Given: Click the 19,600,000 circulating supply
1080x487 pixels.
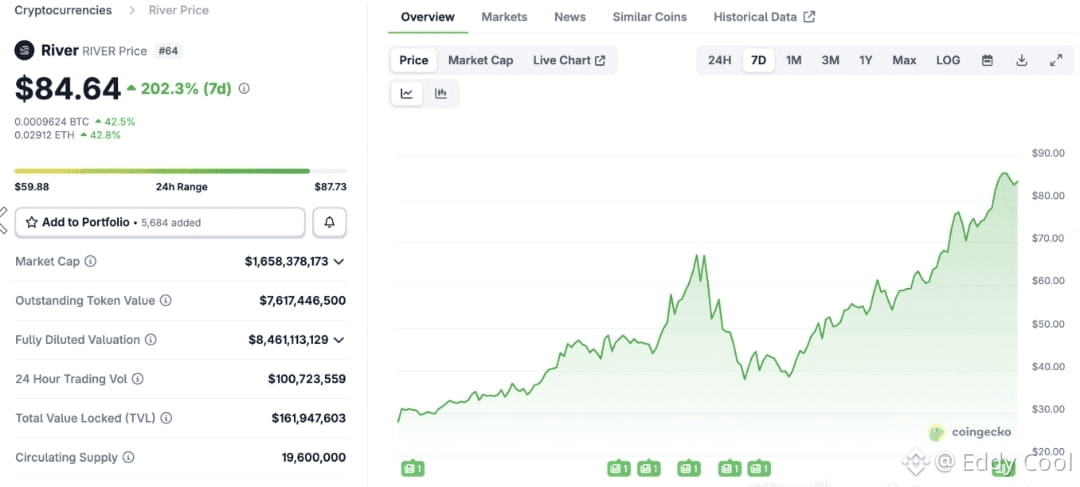Looking at the screenshot, I should pos(313,457).
